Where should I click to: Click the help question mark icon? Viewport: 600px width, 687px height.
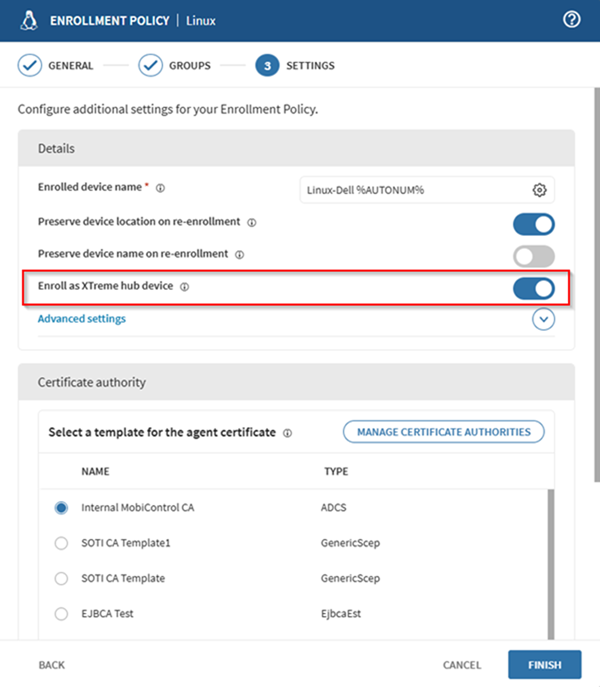(x=572, y=20)
